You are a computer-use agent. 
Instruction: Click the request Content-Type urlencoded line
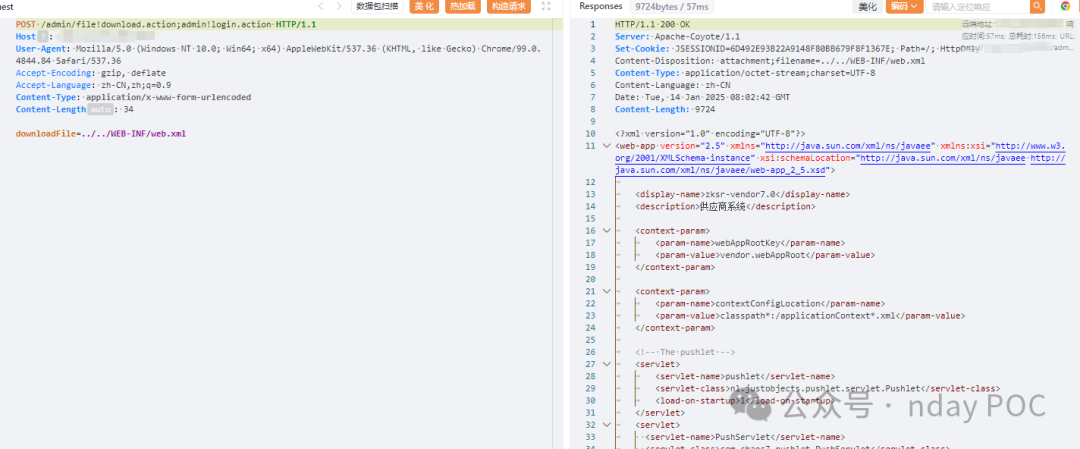click(133, 97)
